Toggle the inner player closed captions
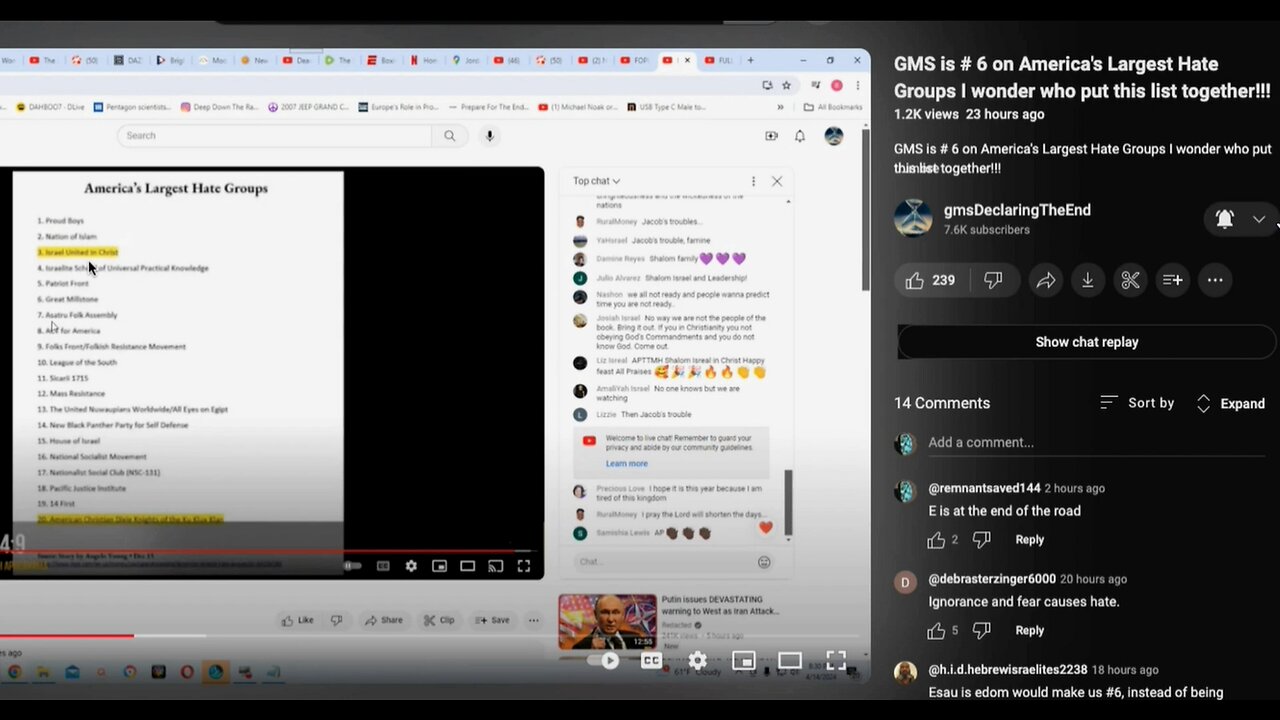This screenshot has width=1280, height=720. [383, 566]
